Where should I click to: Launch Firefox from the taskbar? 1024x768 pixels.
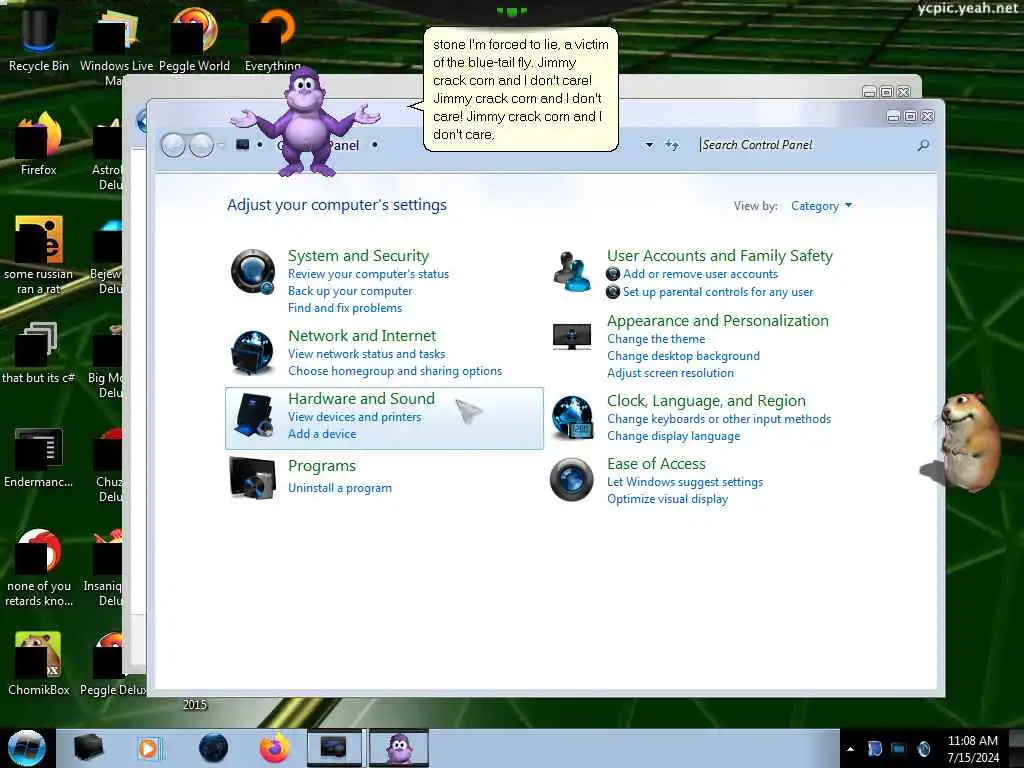(x=274, y=748)
